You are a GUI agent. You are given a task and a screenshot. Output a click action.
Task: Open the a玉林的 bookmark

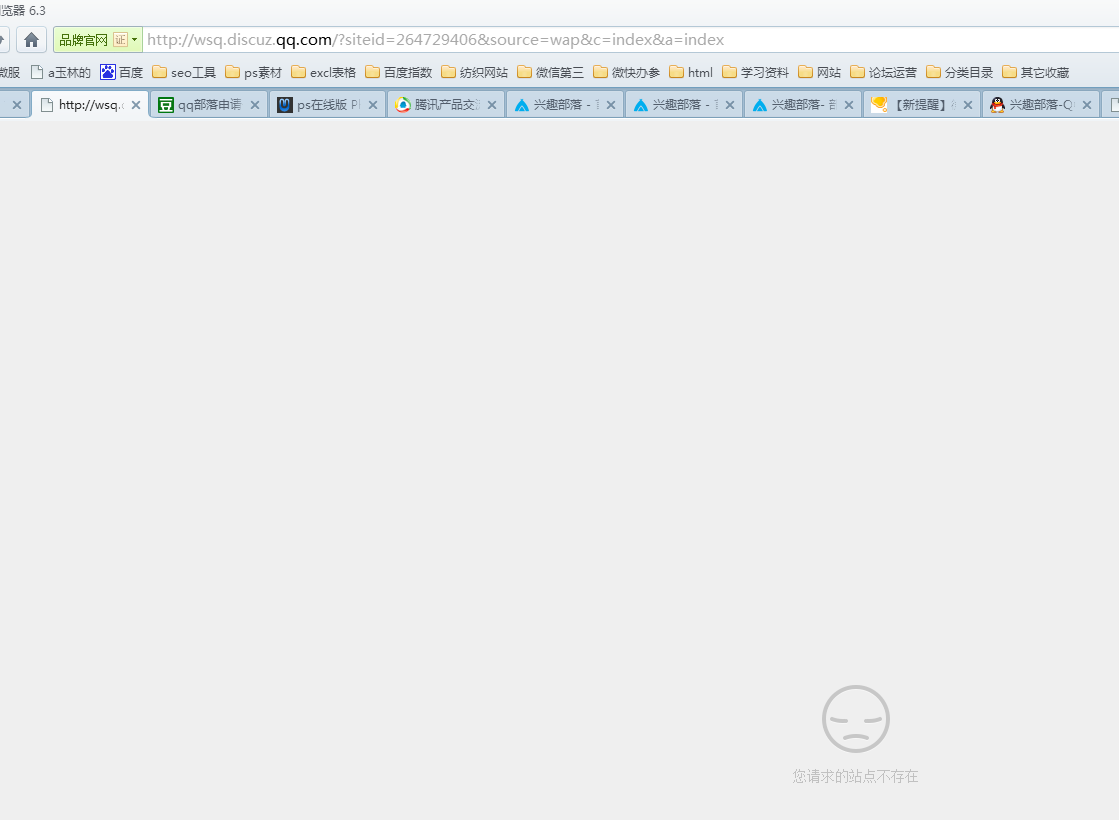[61, 72]
